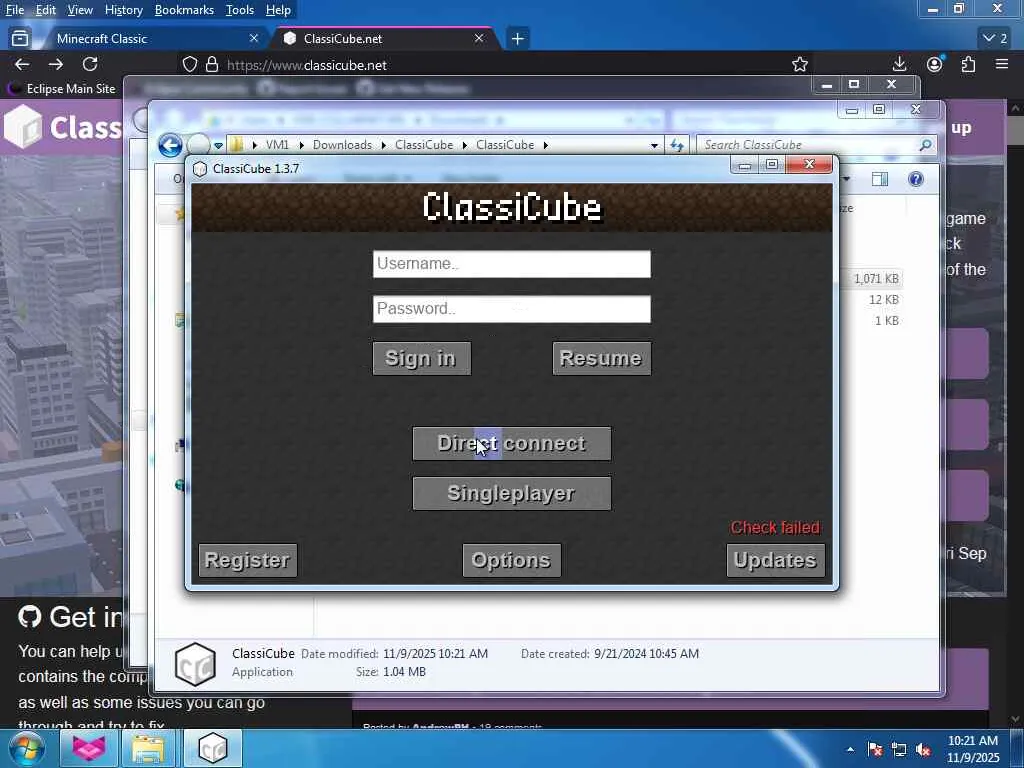
Task: Click the ClassiCube taskbar icon
Action: 212,748
